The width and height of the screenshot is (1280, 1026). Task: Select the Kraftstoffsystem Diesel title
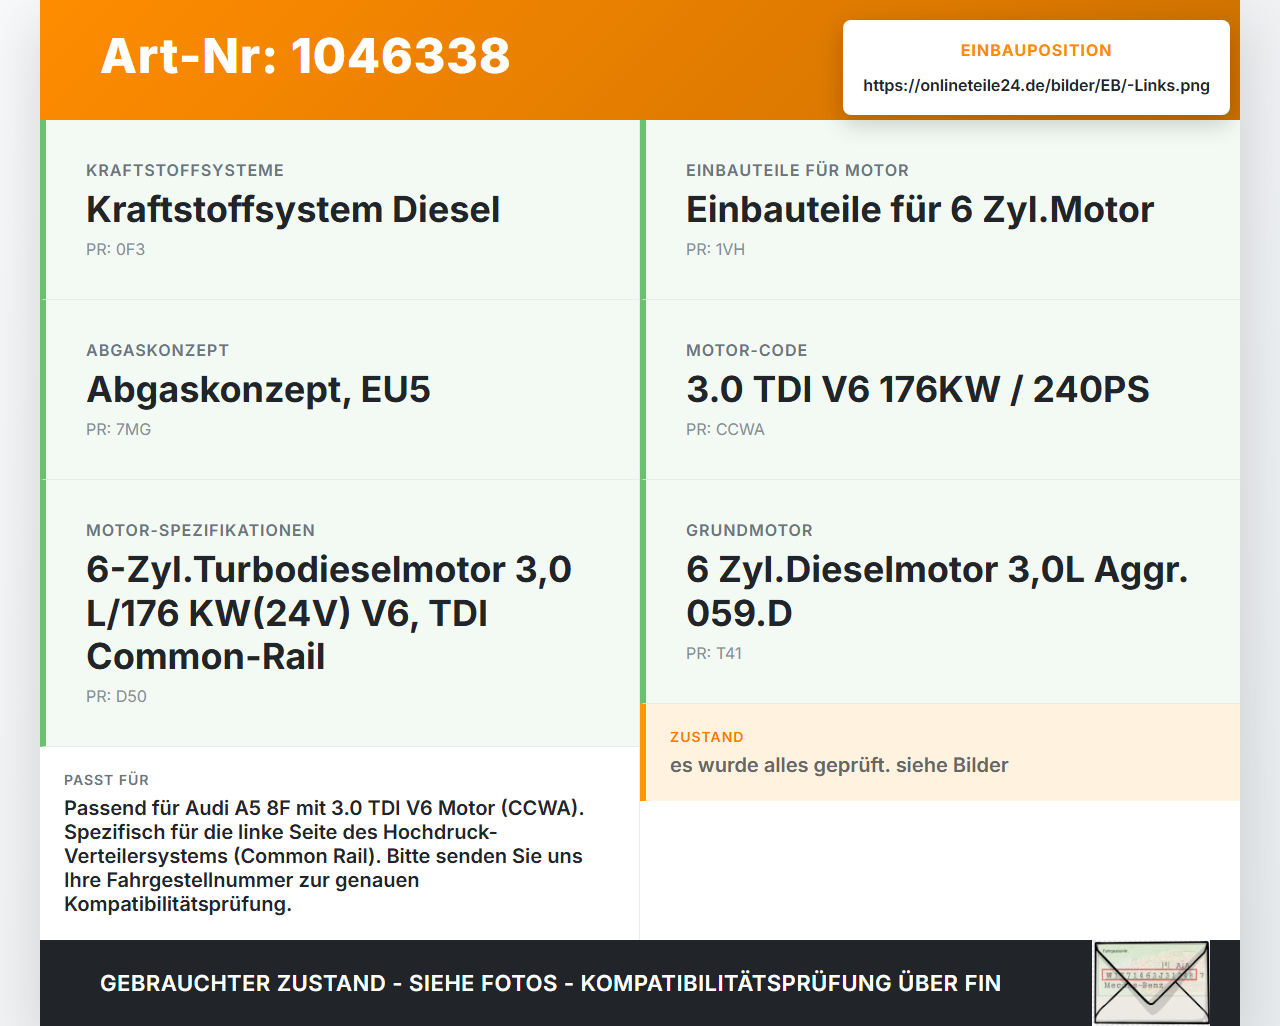click(293, 210)
